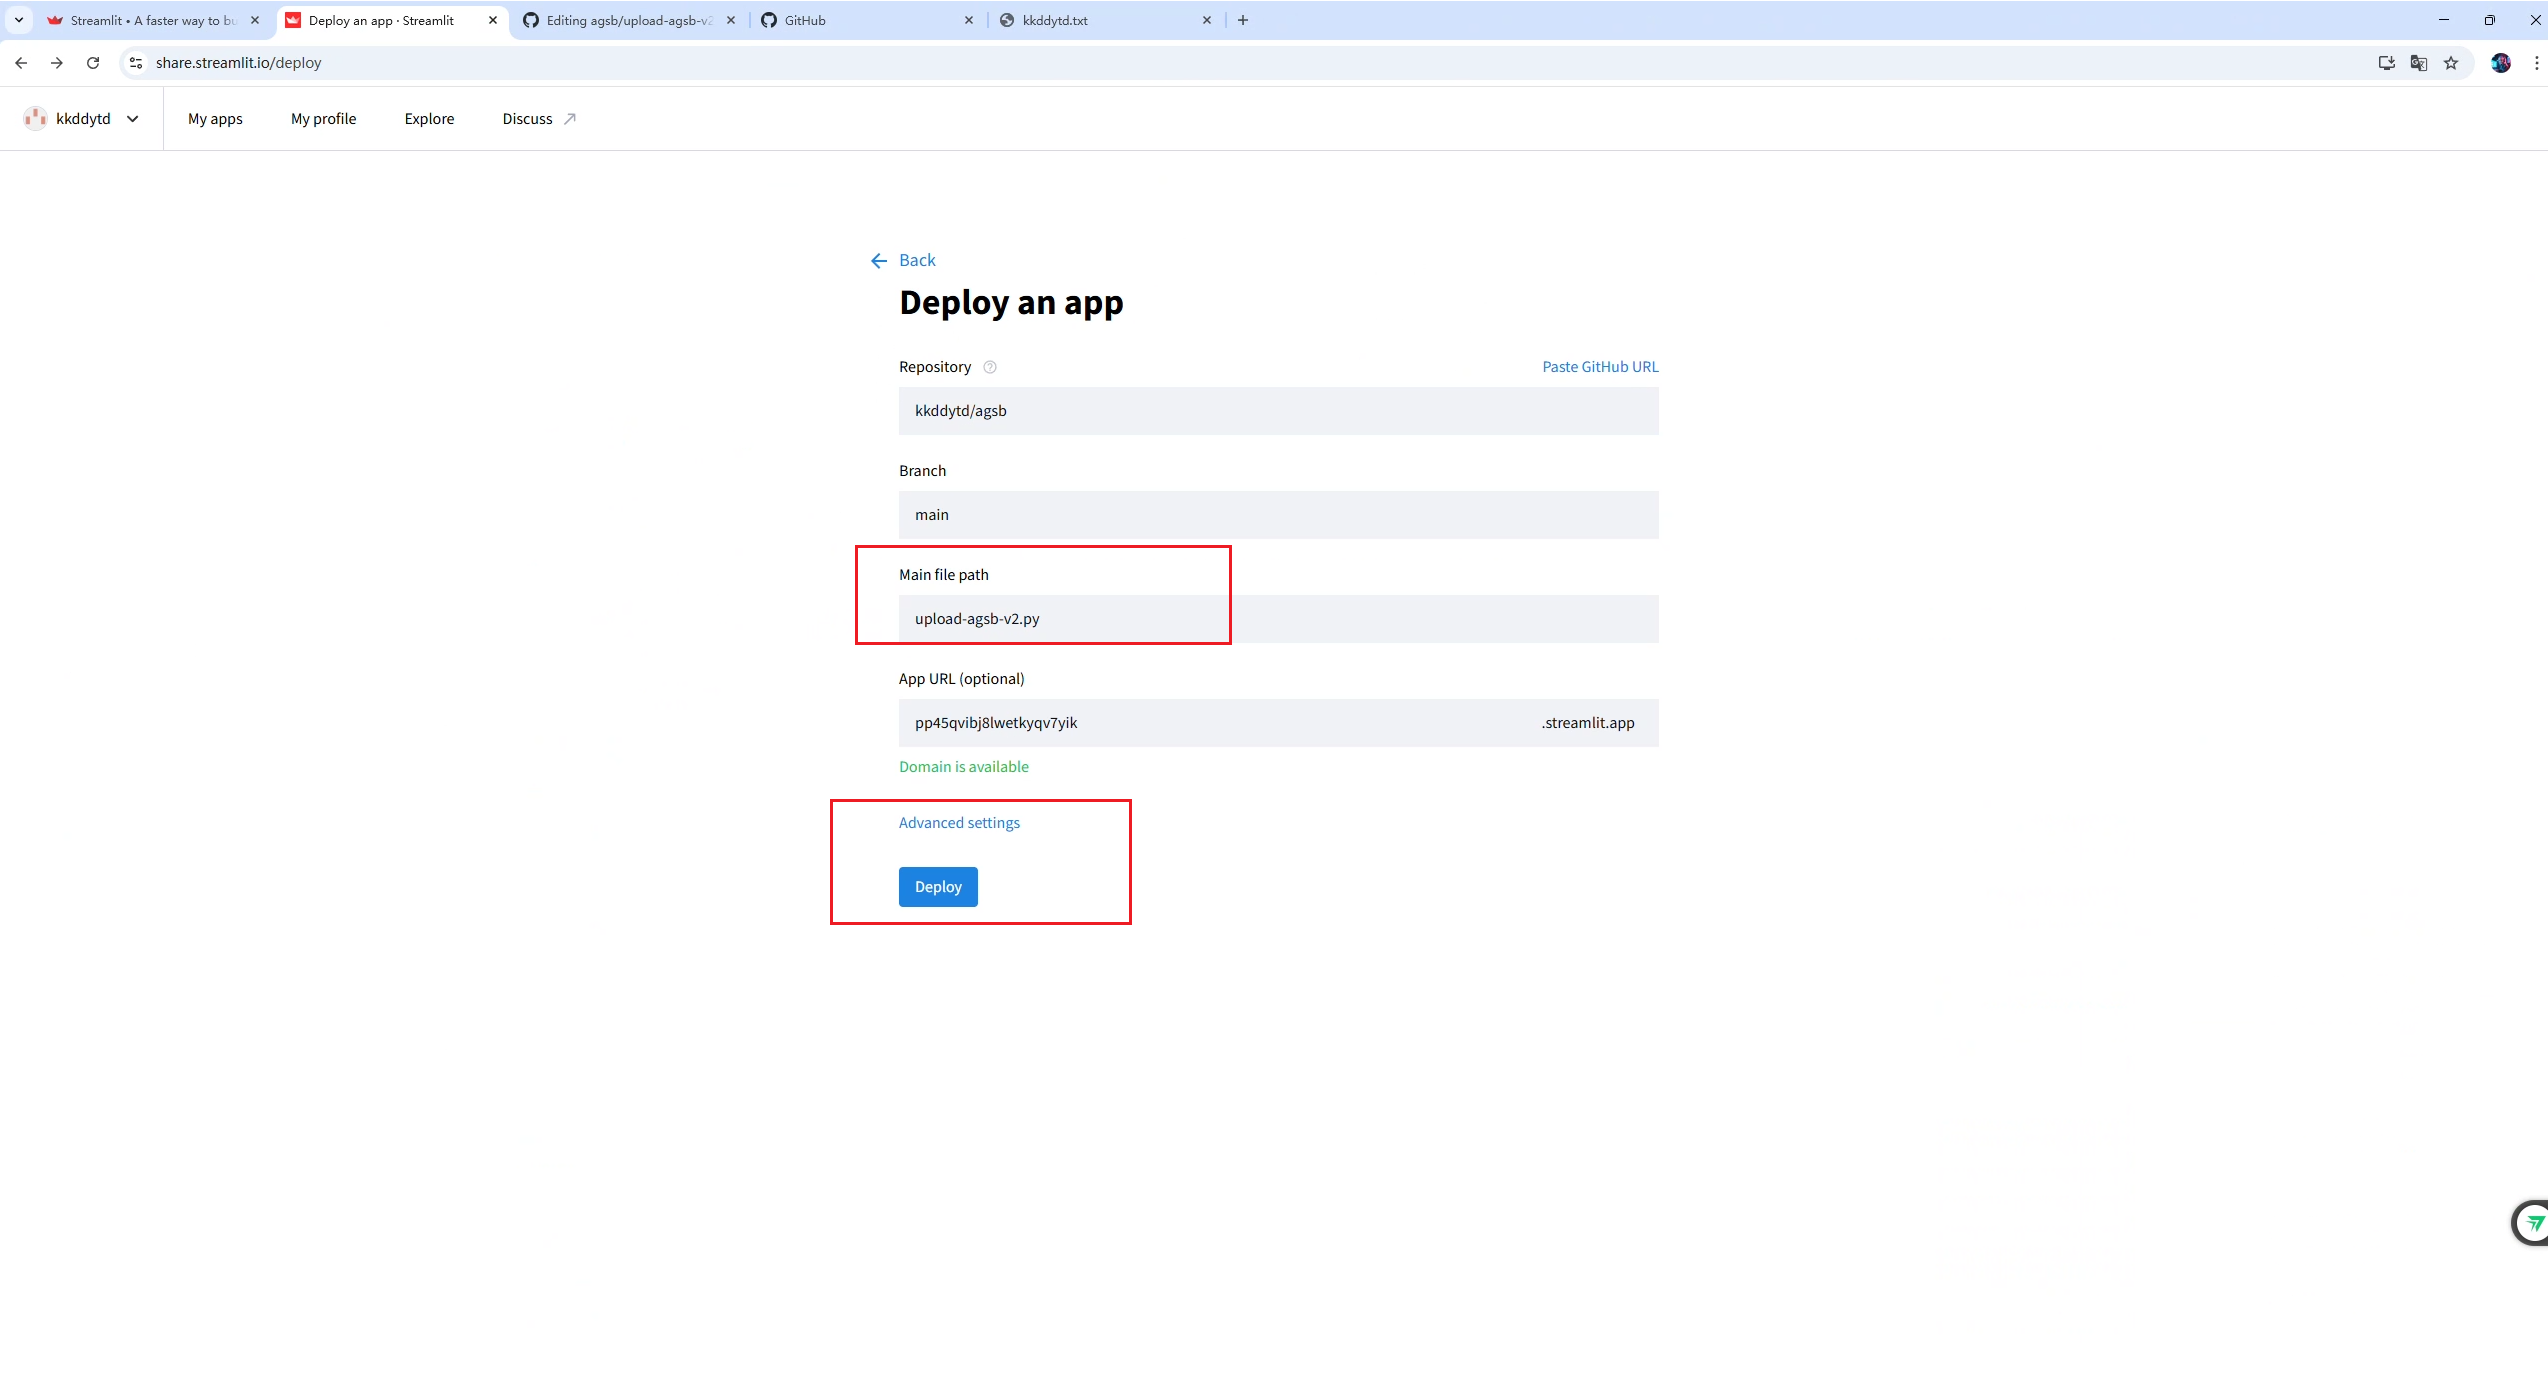The height and width of the screenshot is (1378, 2548).
Task: Close the Deploy an app tab
Action: click(493, 20)
